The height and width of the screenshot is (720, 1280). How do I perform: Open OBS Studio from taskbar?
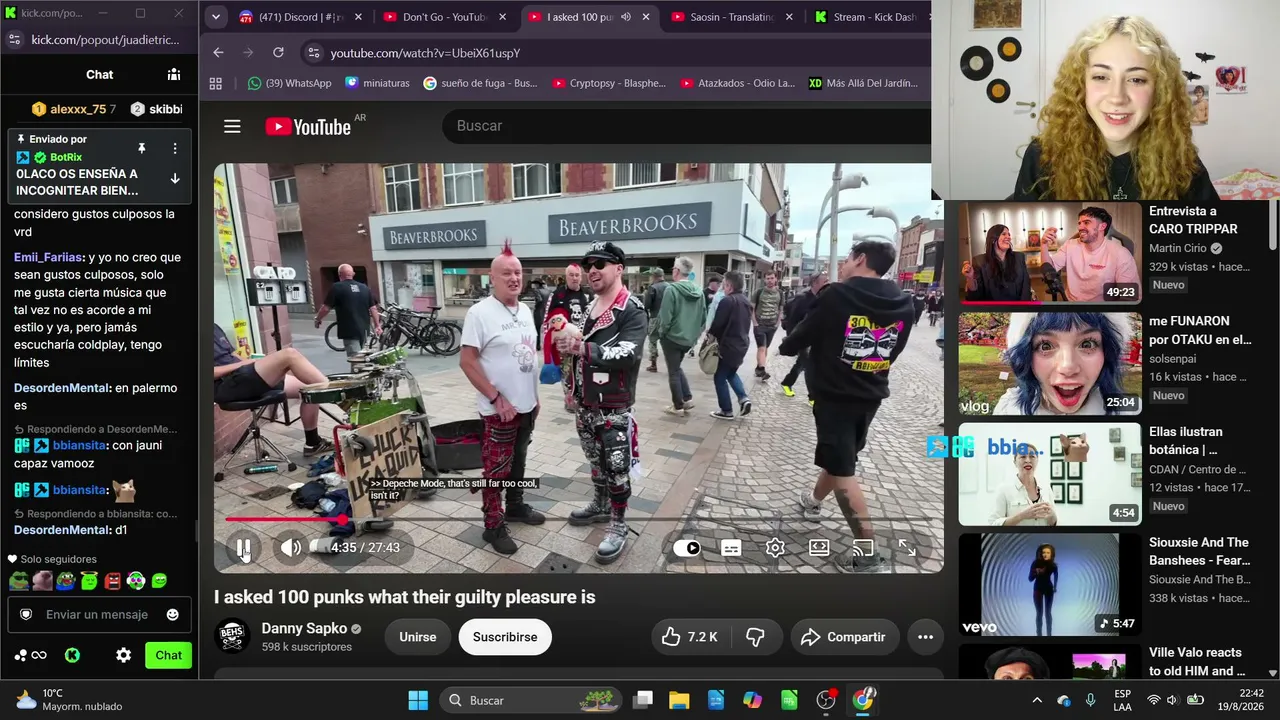(826, 700)
